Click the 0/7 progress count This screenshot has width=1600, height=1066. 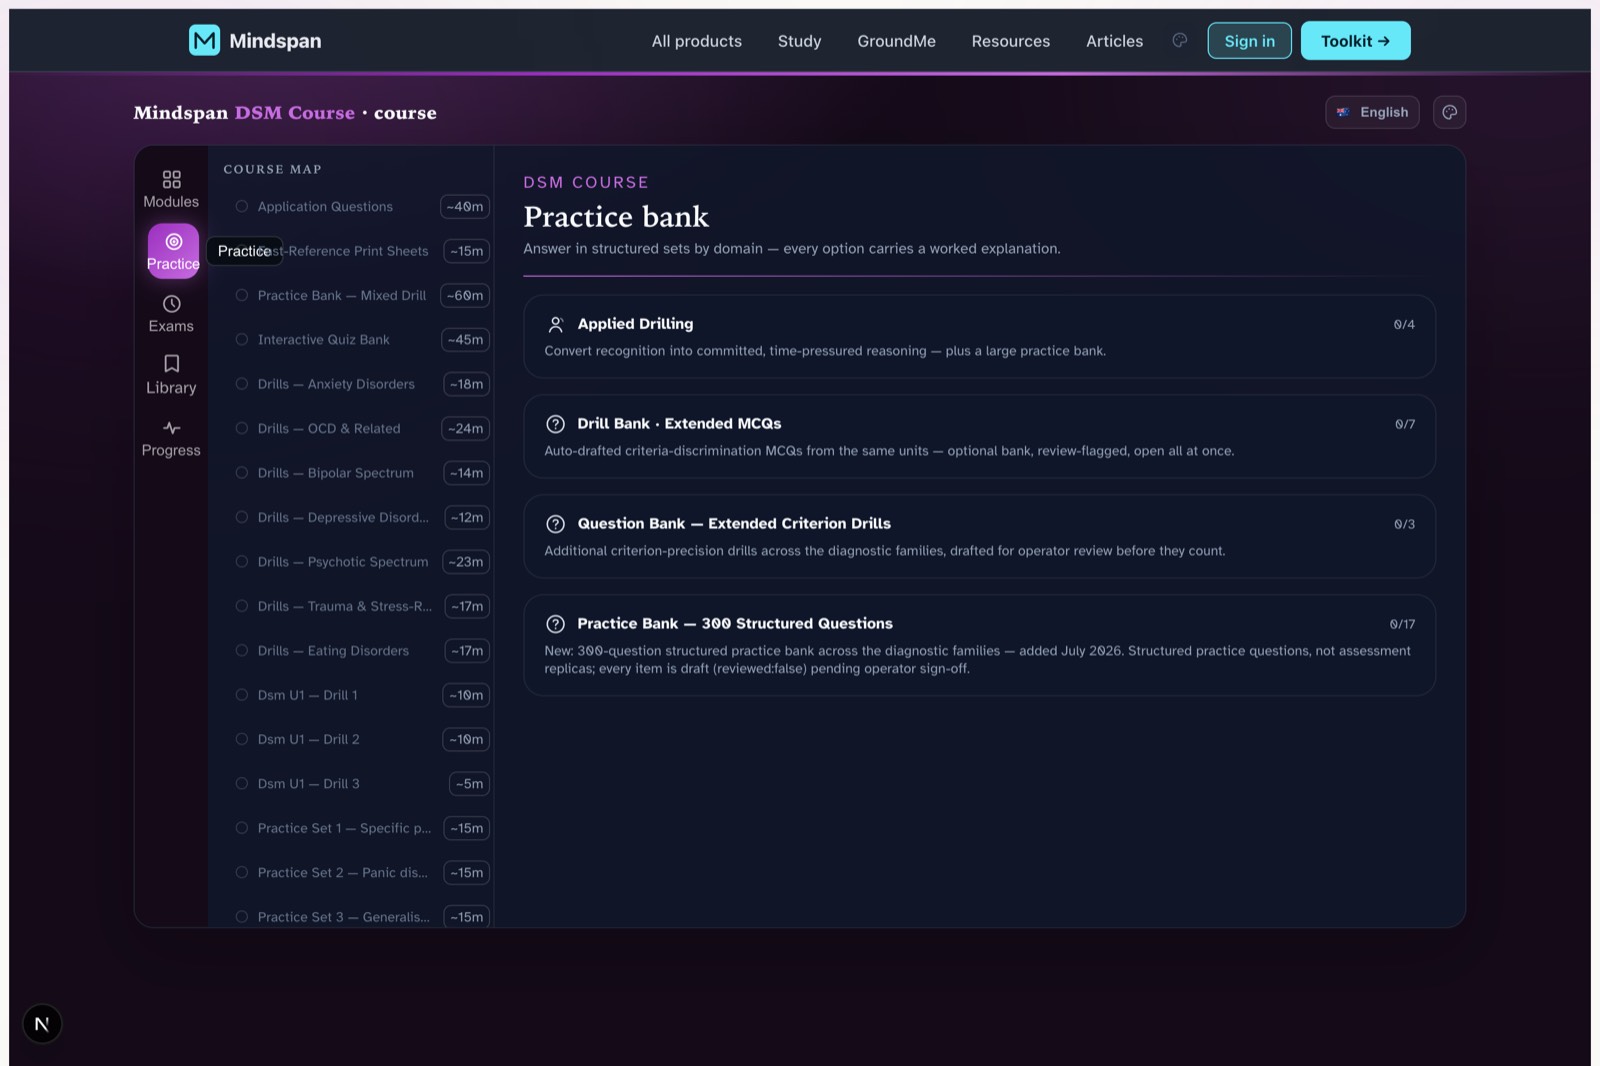[x=1405, y=424]
